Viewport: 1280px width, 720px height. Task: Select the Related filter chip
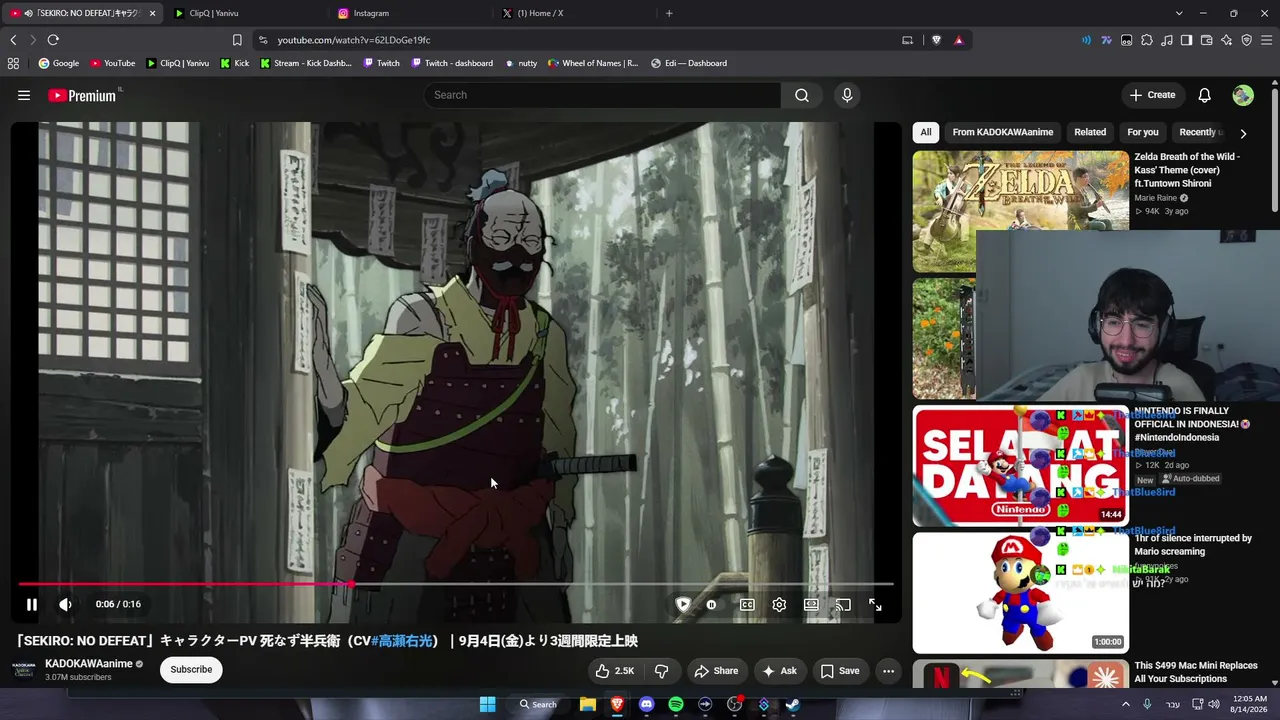(x=1090, y=132)
